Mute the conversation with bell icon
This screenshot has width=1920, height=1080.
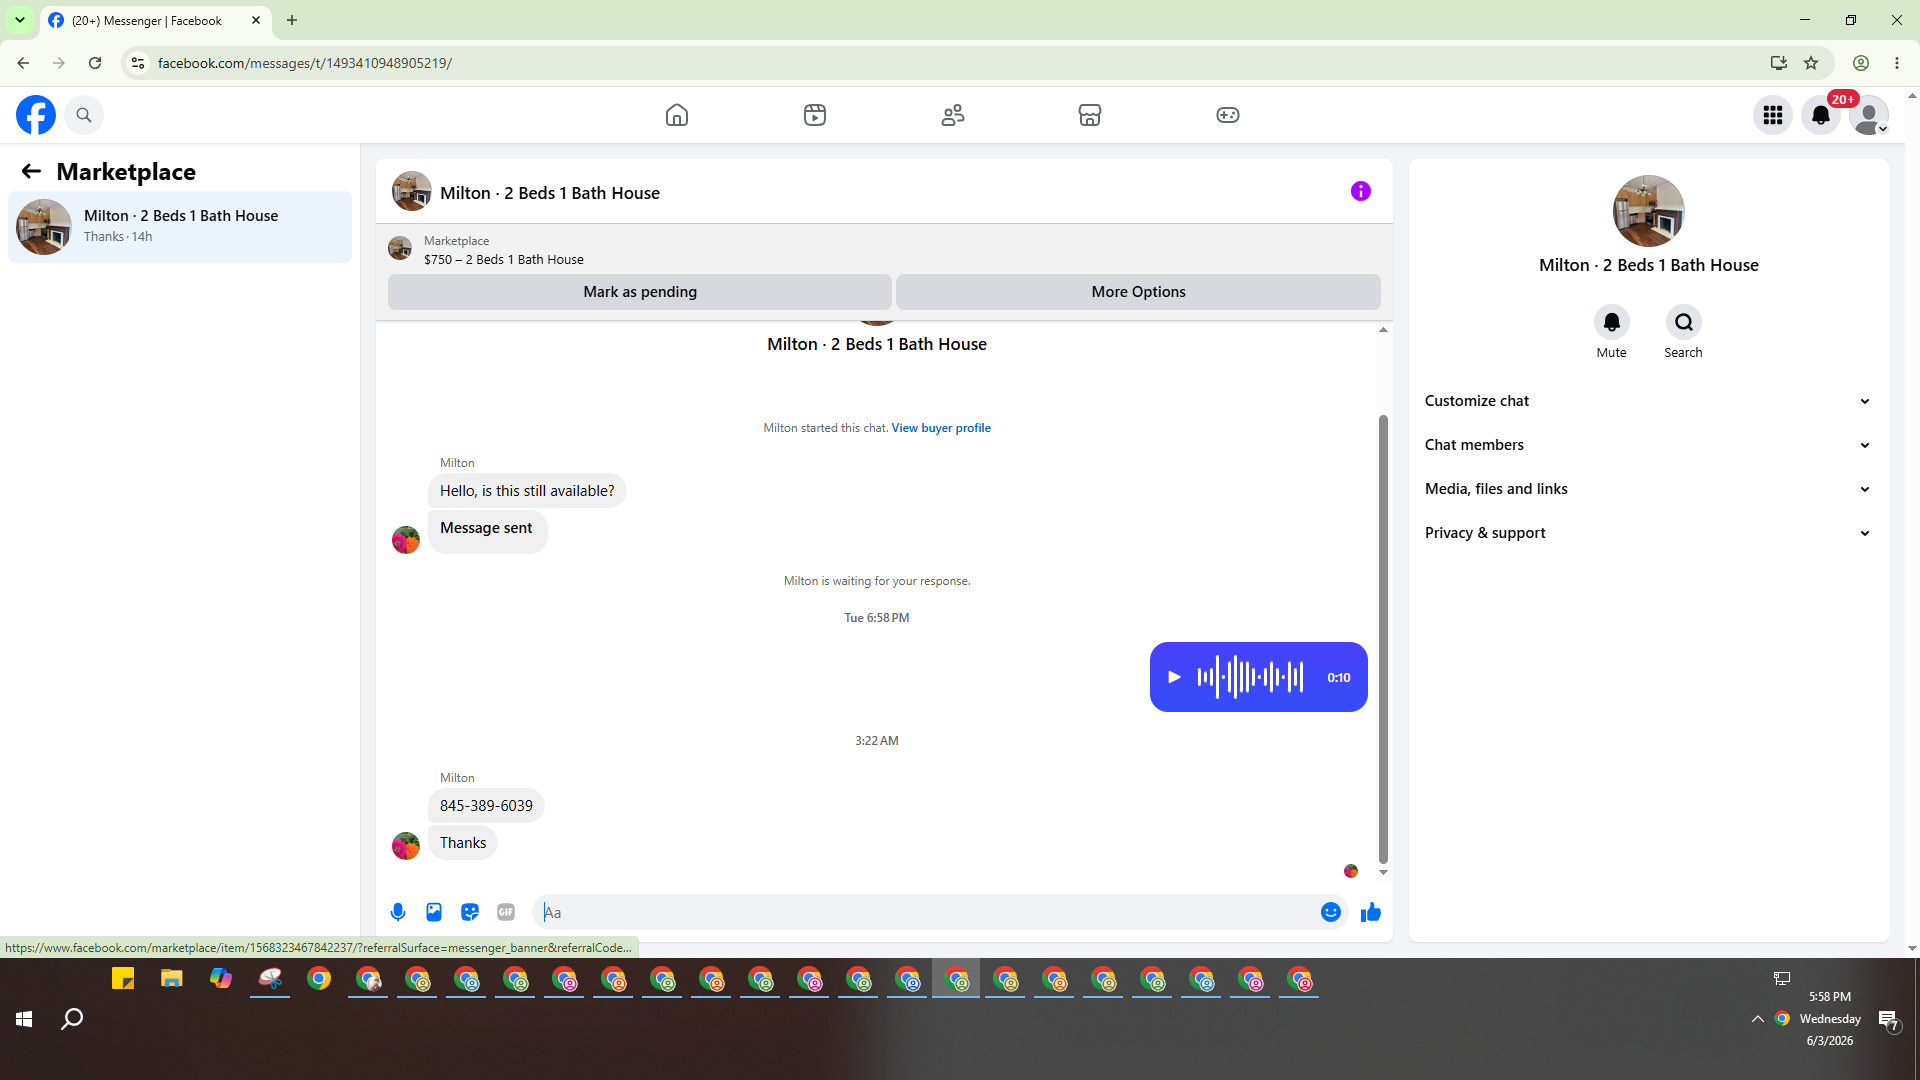click(1612, 322)
